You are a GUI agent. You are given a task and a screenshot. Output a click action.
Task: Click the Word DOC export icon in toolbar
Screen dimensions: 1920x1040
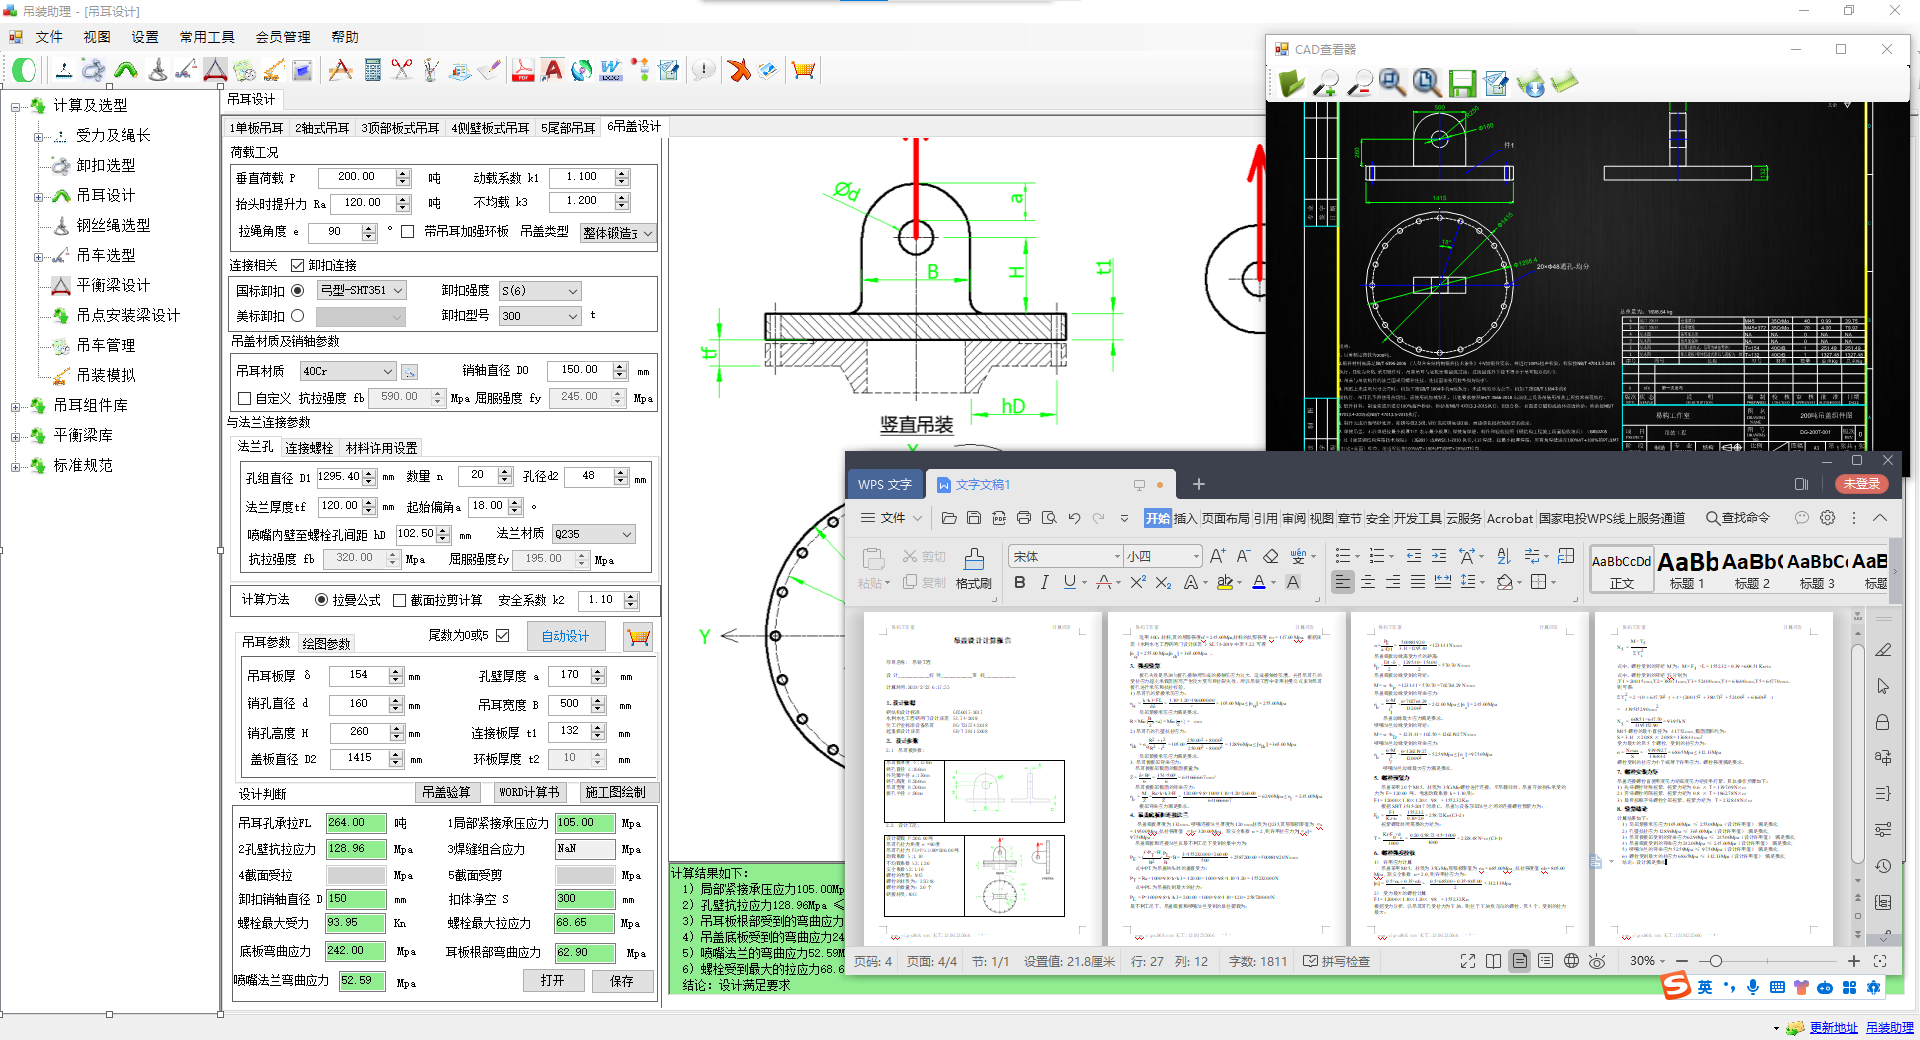tap(611, 70)
